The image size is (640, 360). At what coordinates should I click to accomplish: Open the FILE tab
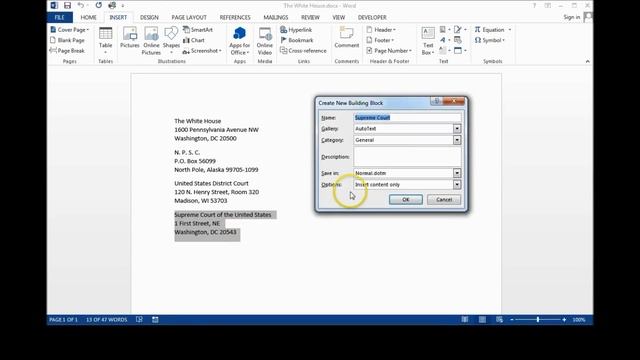(60, 17)
